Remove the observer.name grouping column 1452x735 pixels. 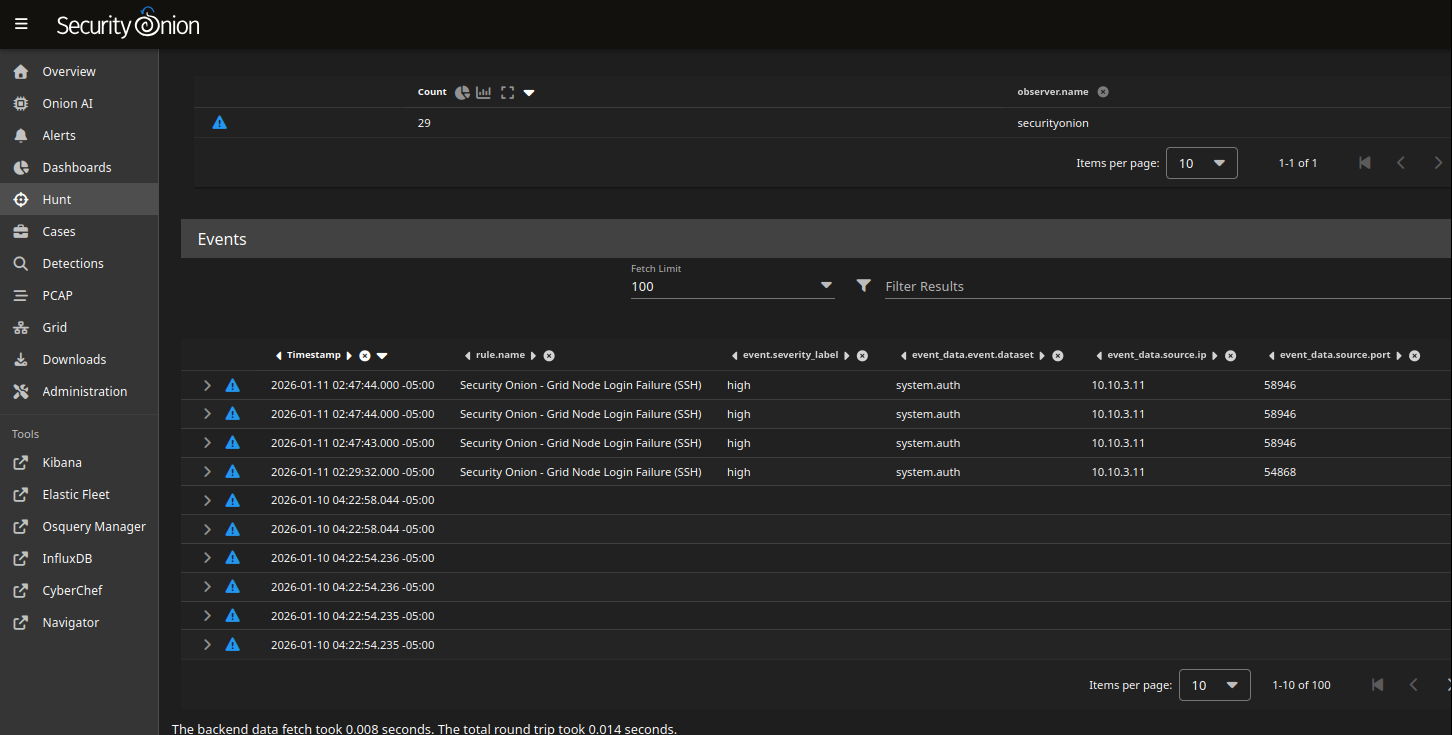point(1103,92)
